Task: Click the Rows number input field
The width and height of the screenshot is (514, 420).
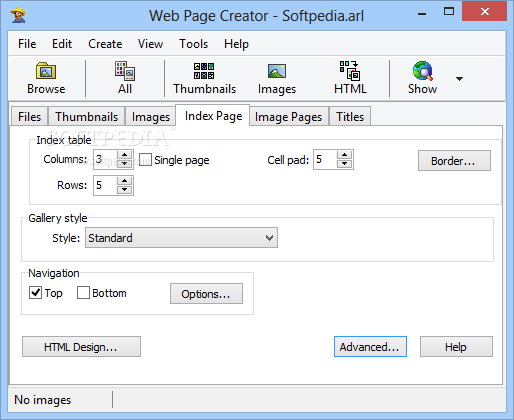Action: (x=105, y=185)
